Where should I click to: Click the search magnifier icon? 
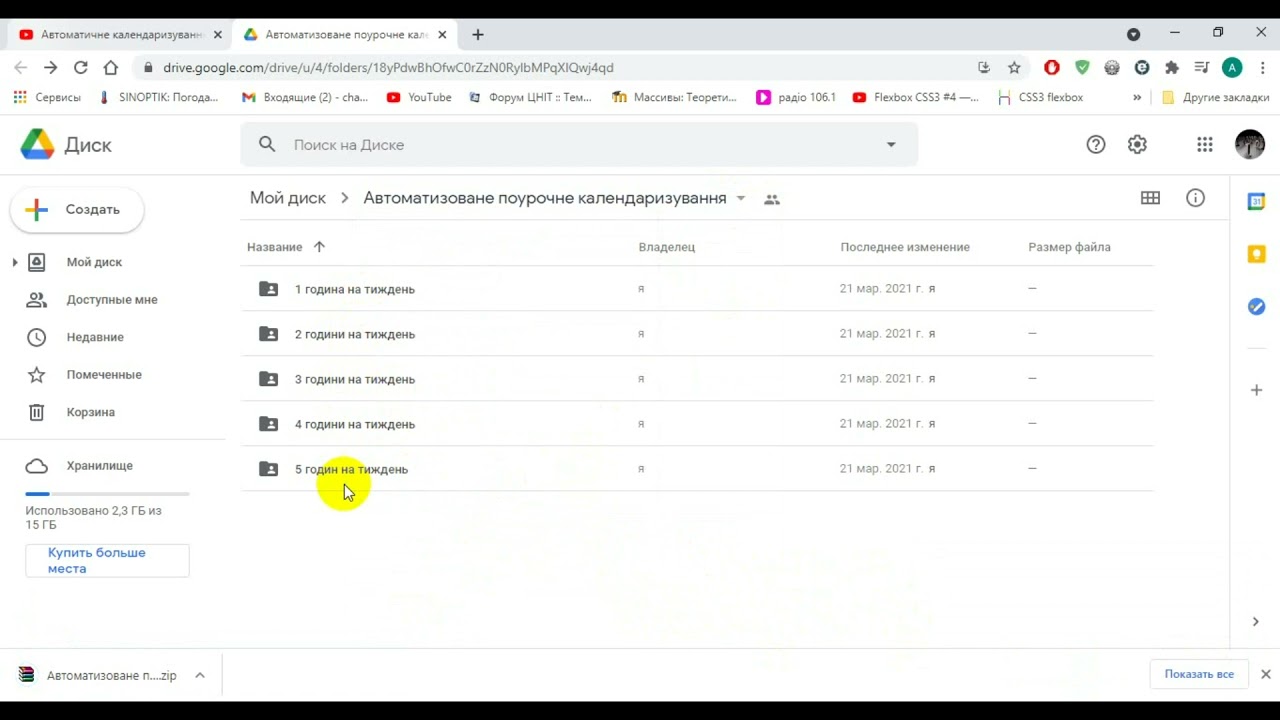pos(267,145)
